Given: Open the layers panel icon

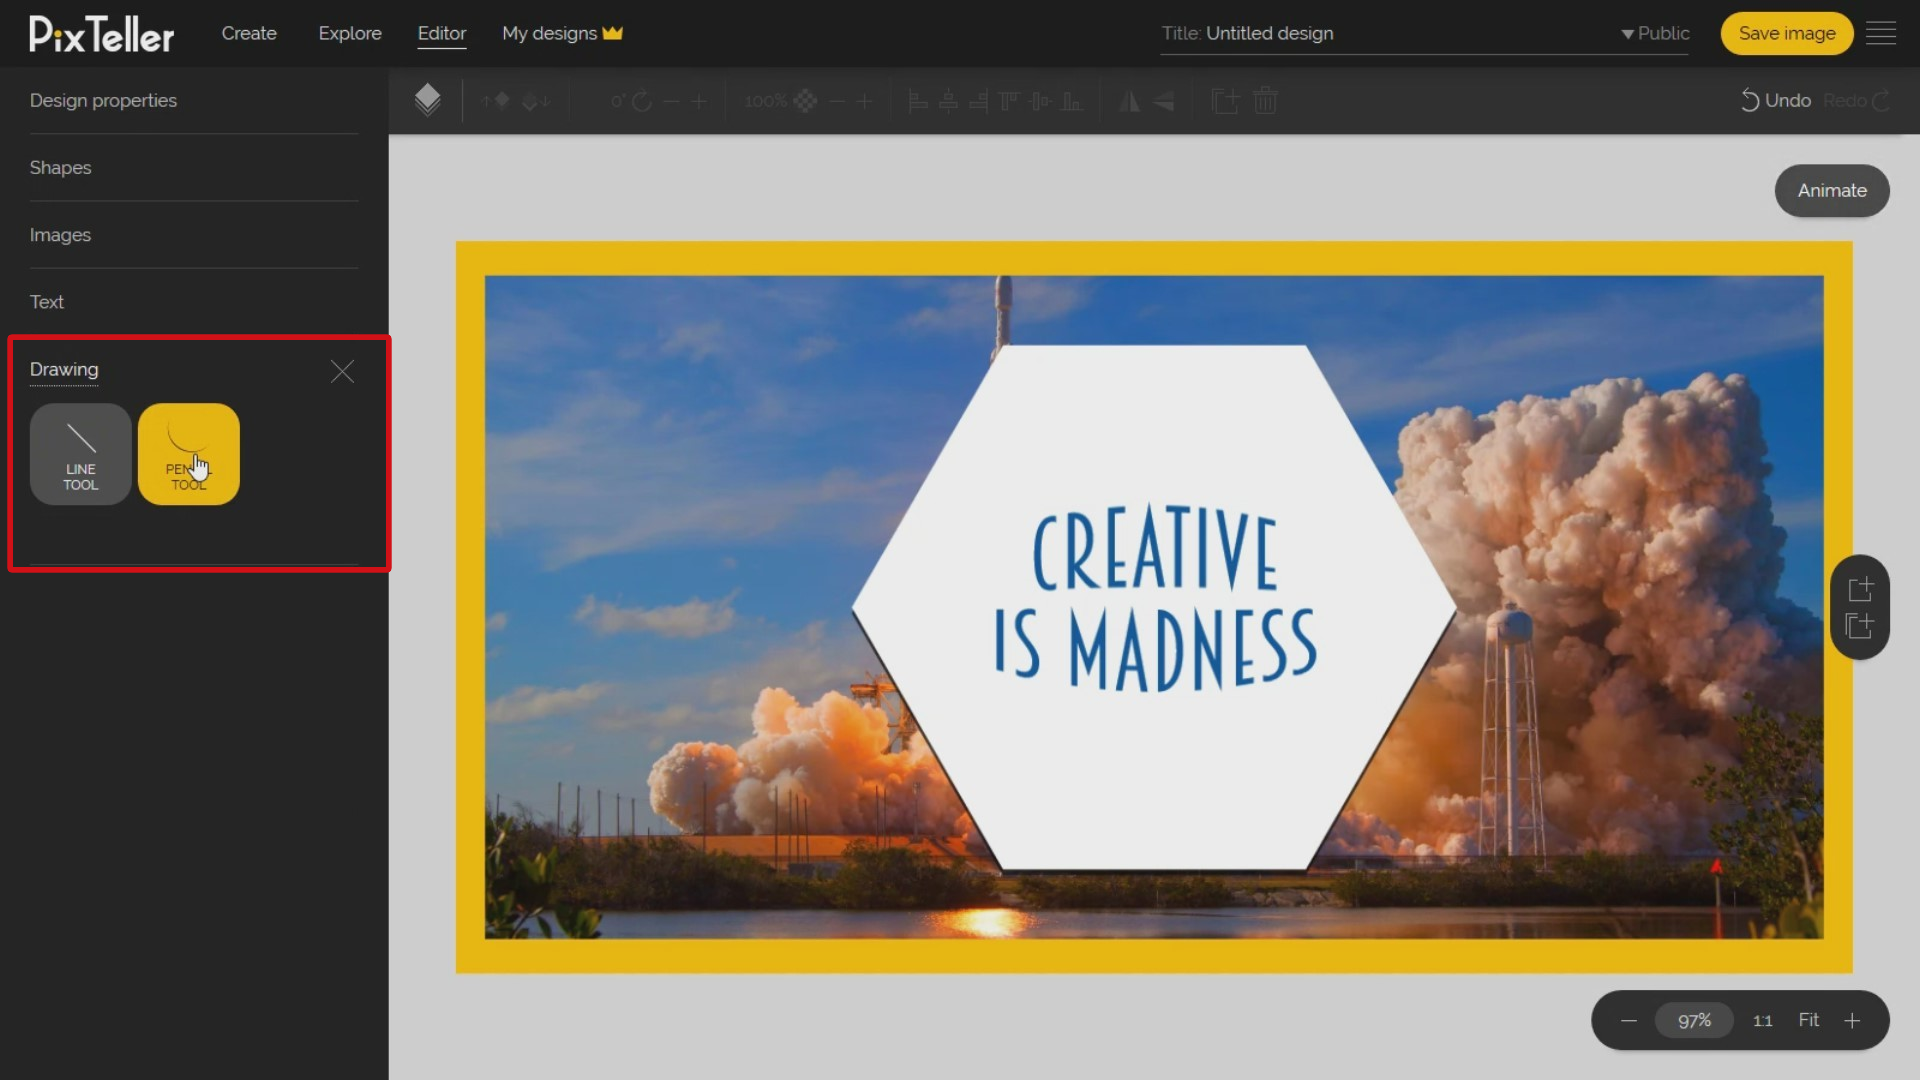Looking at the screenshot, I should click(427, 100).
